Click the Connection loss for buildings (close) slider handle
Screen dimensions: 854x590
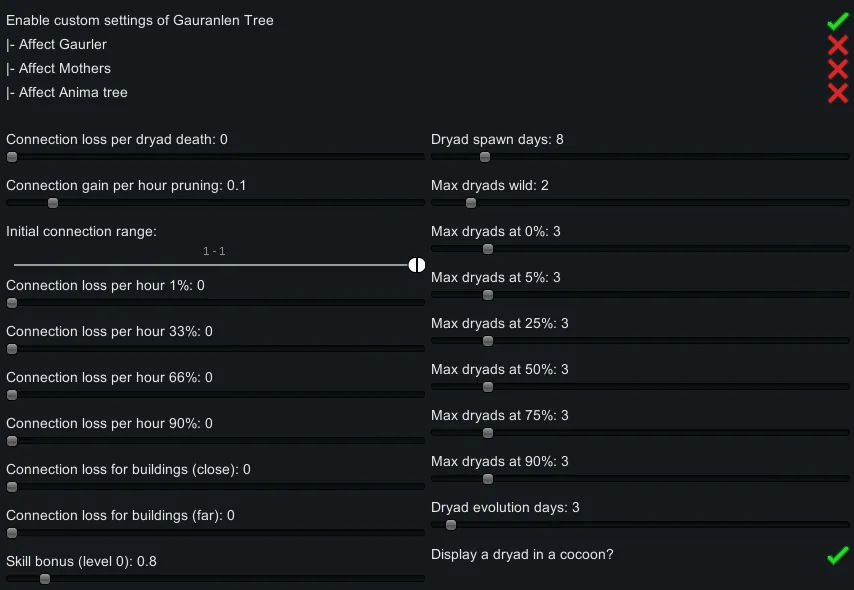12,487
